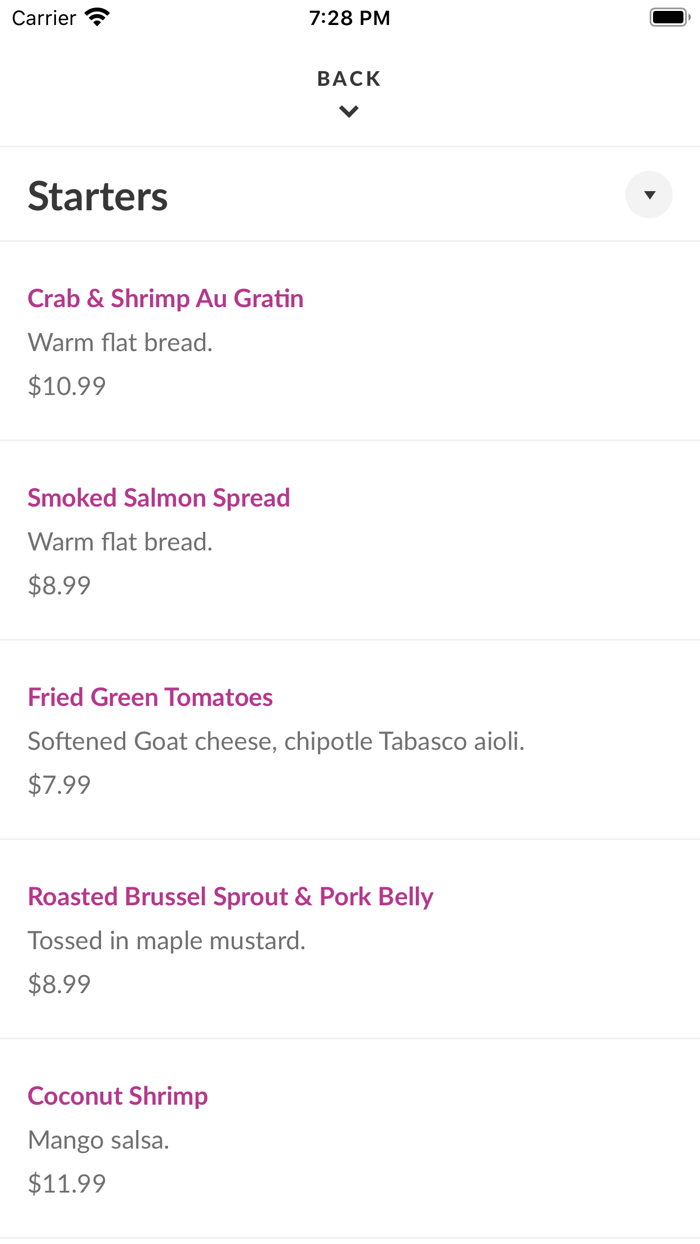View the Fried Green Tomatoes dish

click(150, 697)
